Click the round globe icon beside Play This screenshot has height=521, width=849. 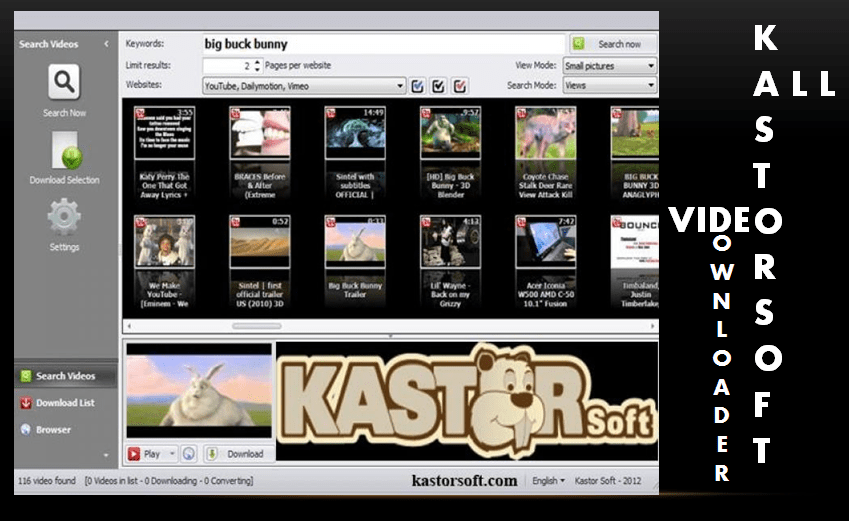point(188,454)
